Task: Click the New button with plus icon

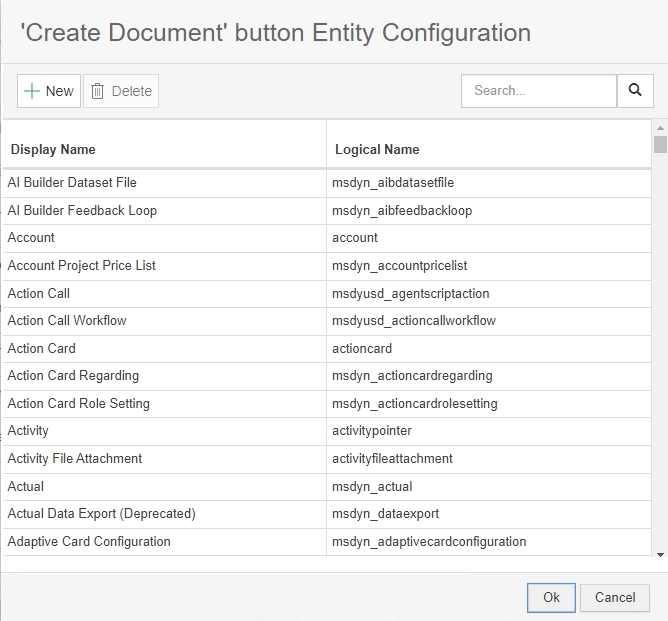Action: click(49, 91)
